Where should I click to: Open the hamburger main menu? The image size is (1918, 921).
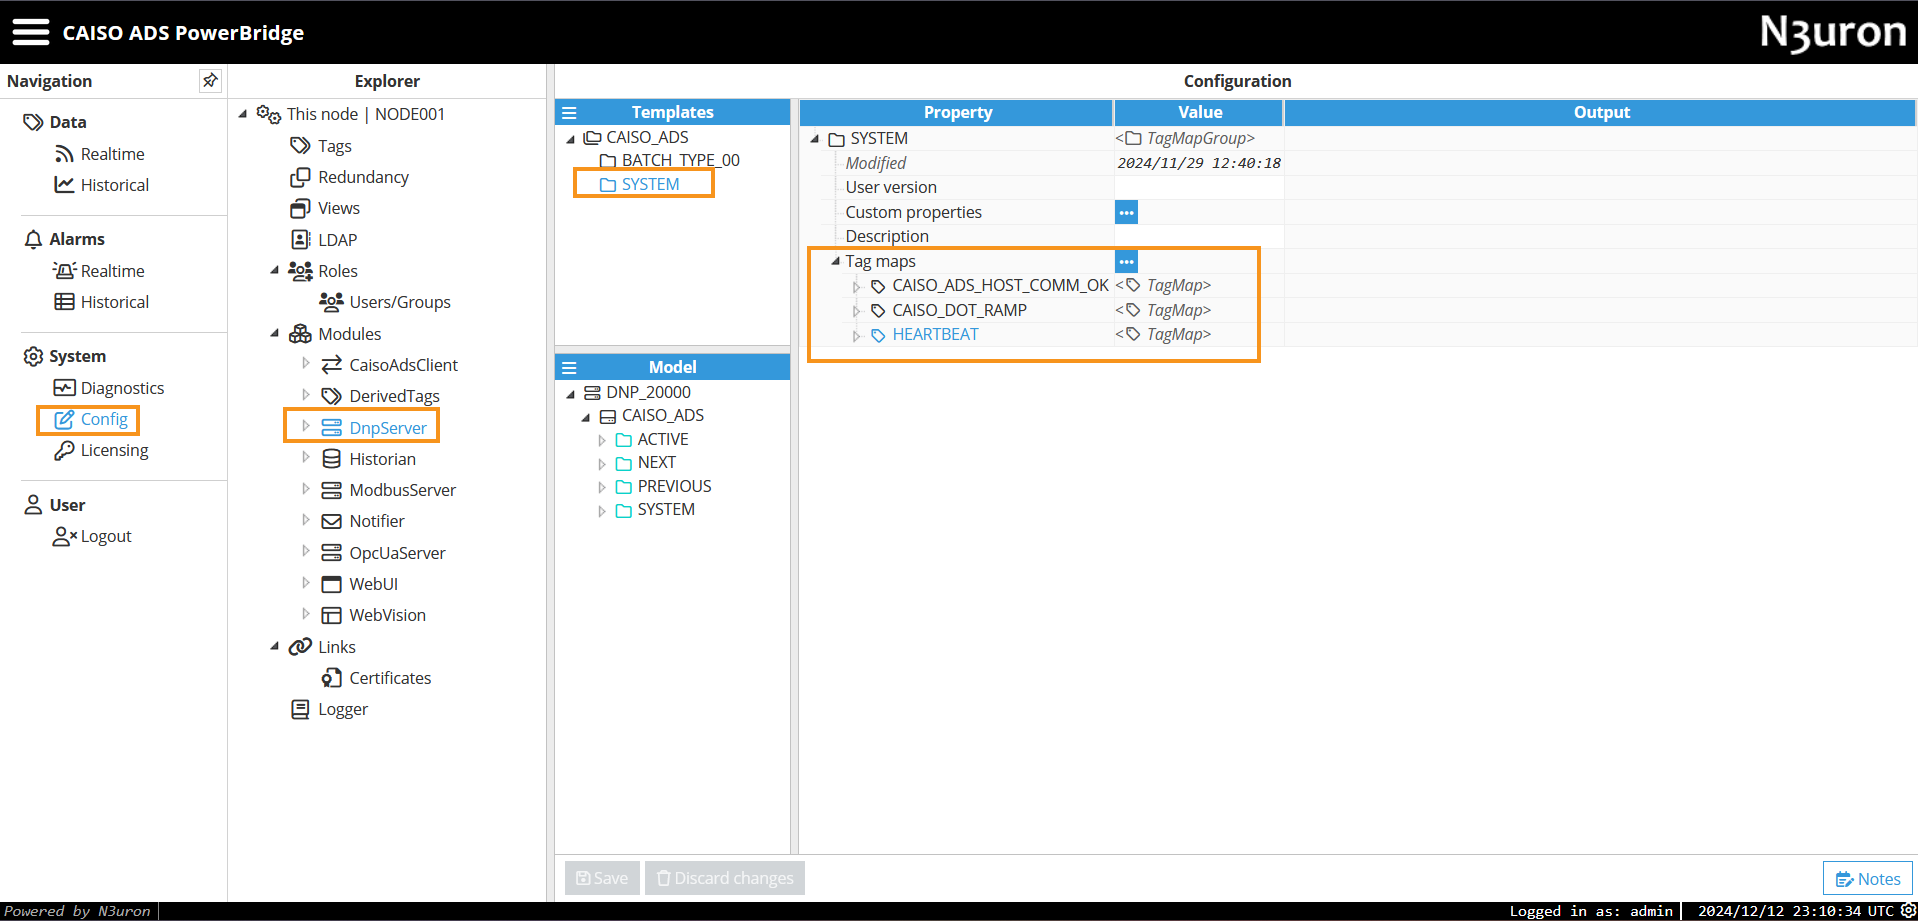30,32
